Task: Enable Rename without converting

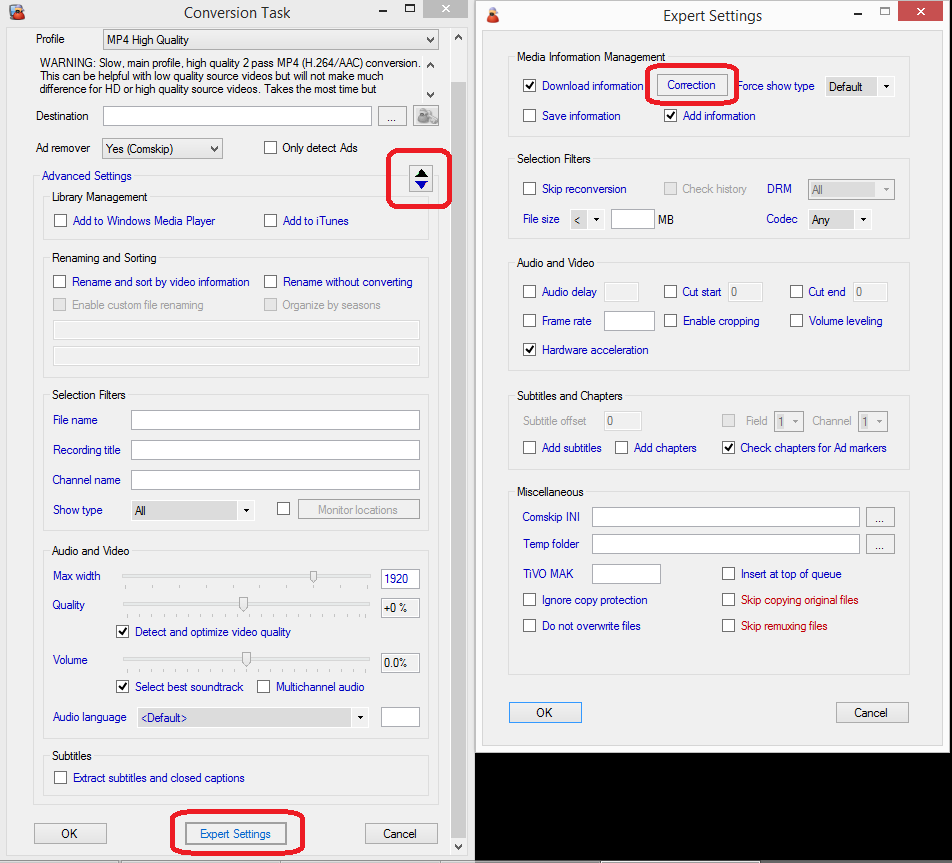Action: pyautogui.click(x=271, y=281)
